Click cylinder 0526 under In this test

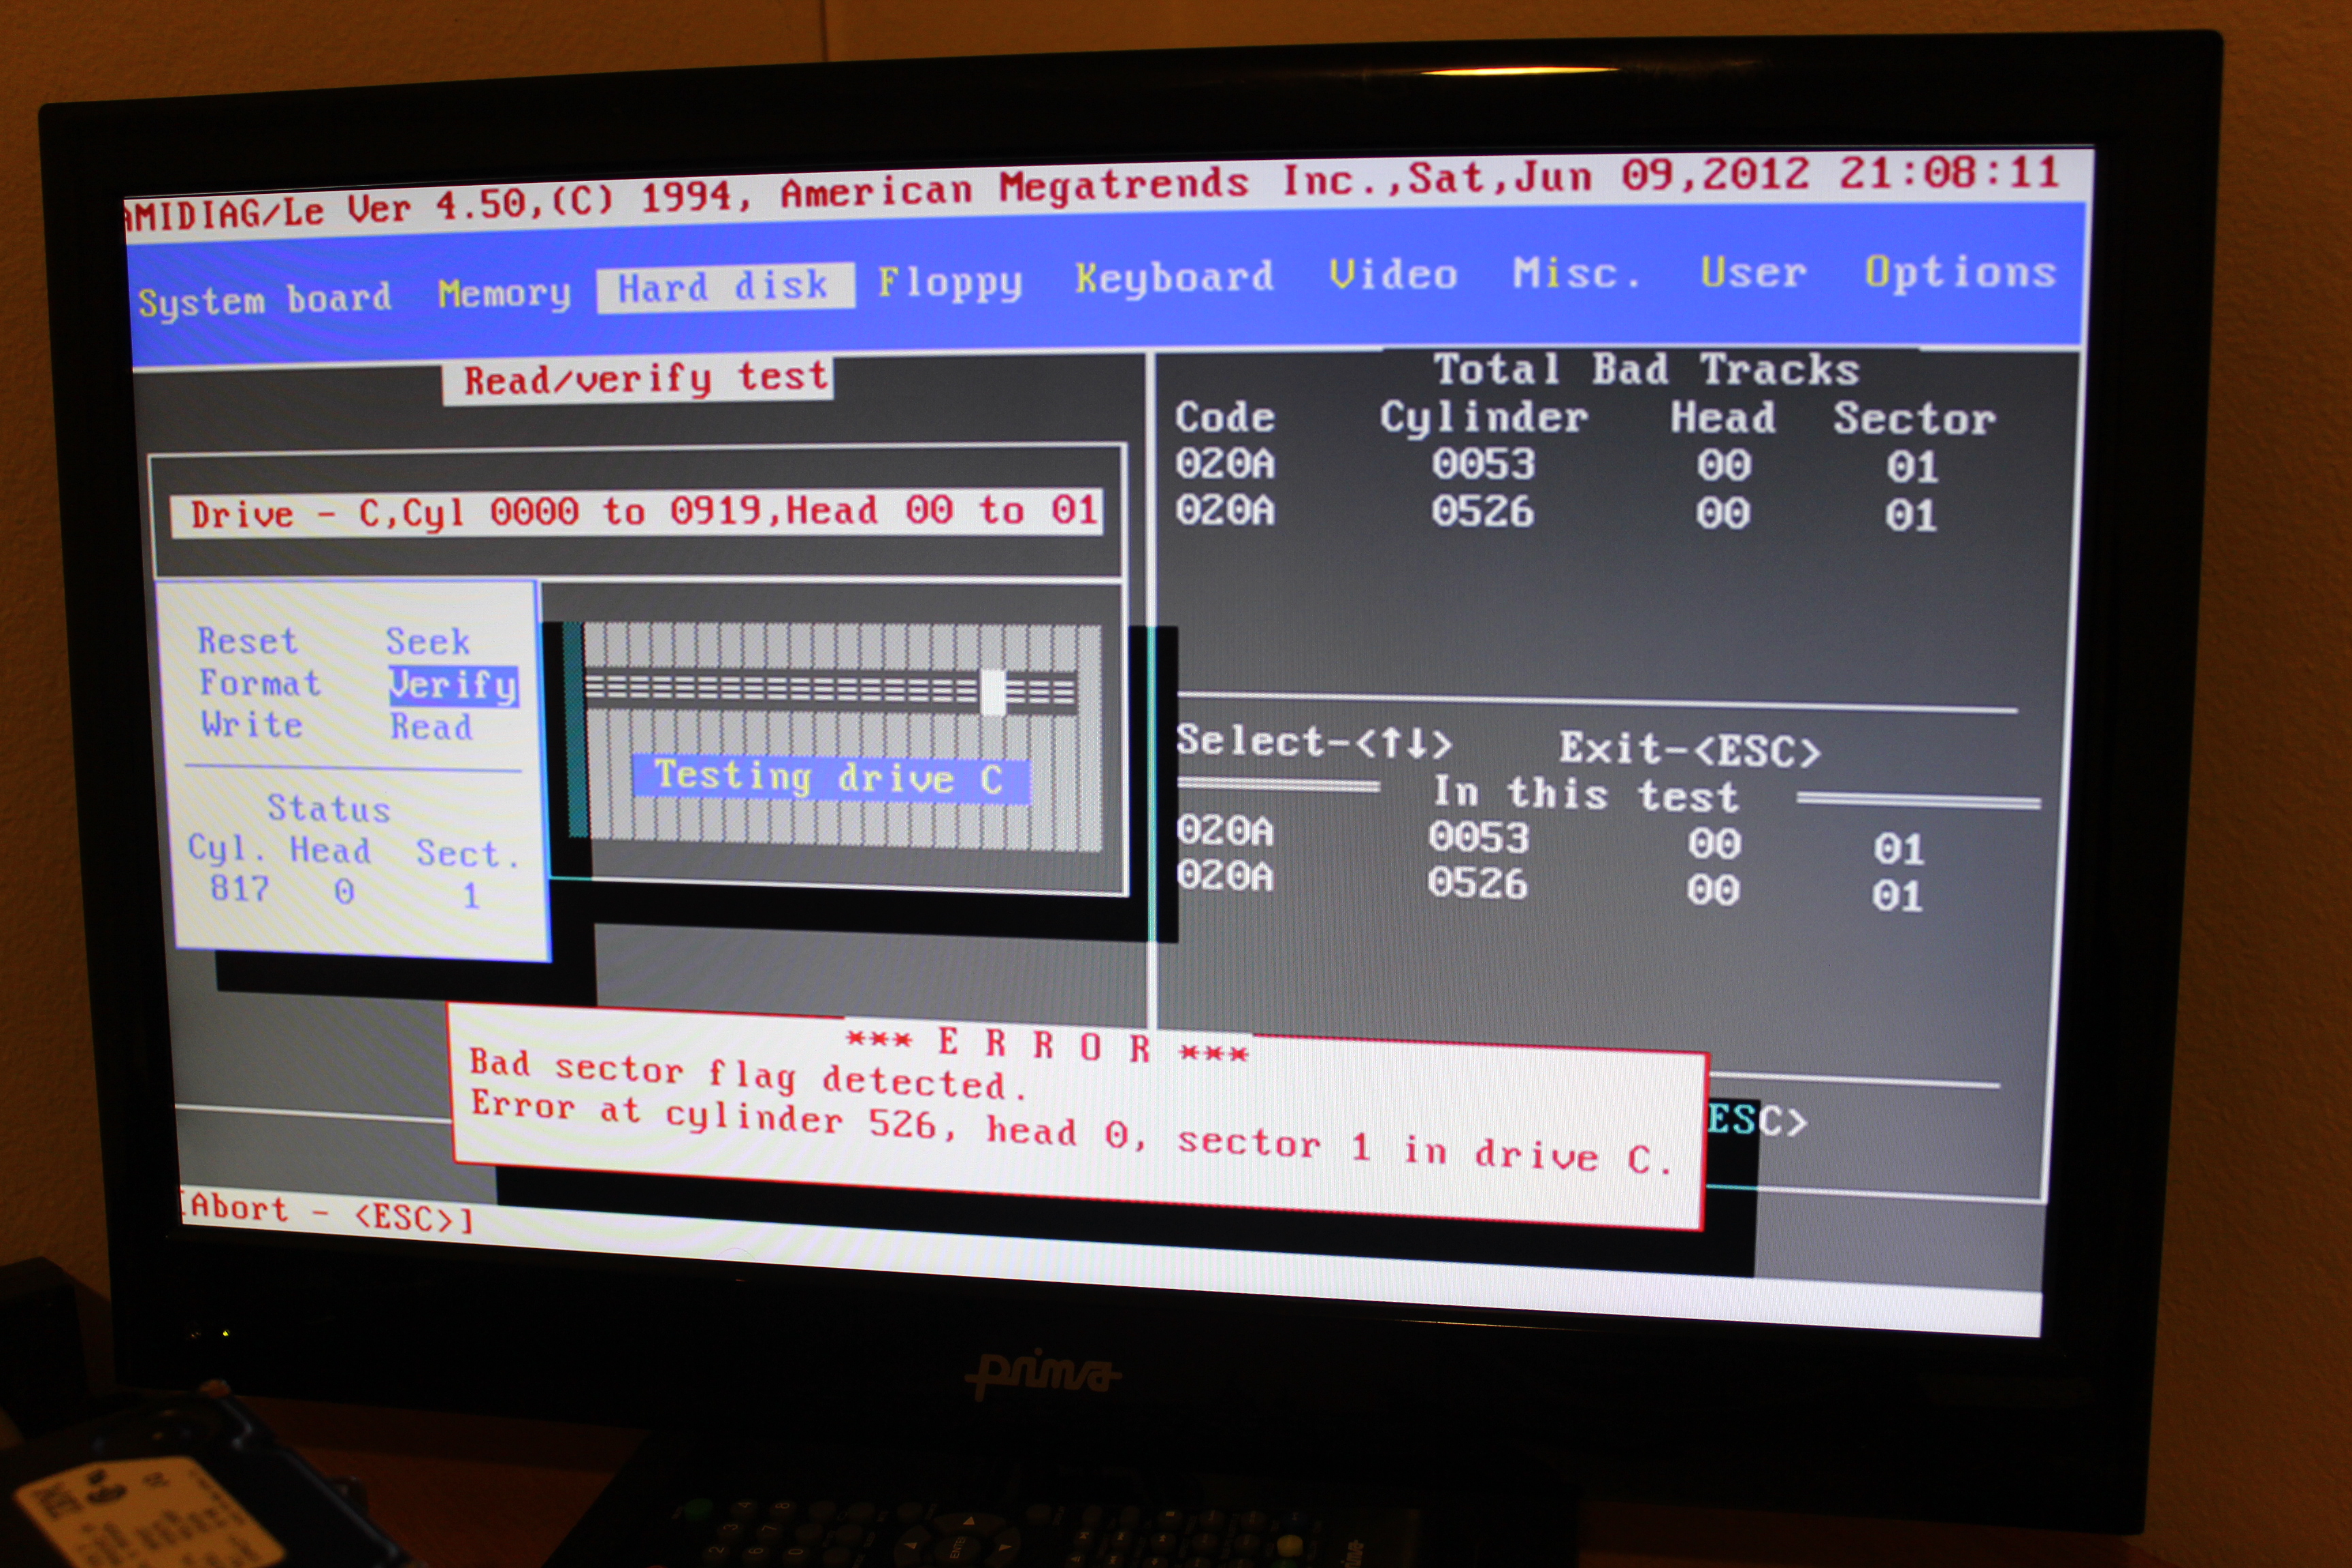pos(1477,884)
